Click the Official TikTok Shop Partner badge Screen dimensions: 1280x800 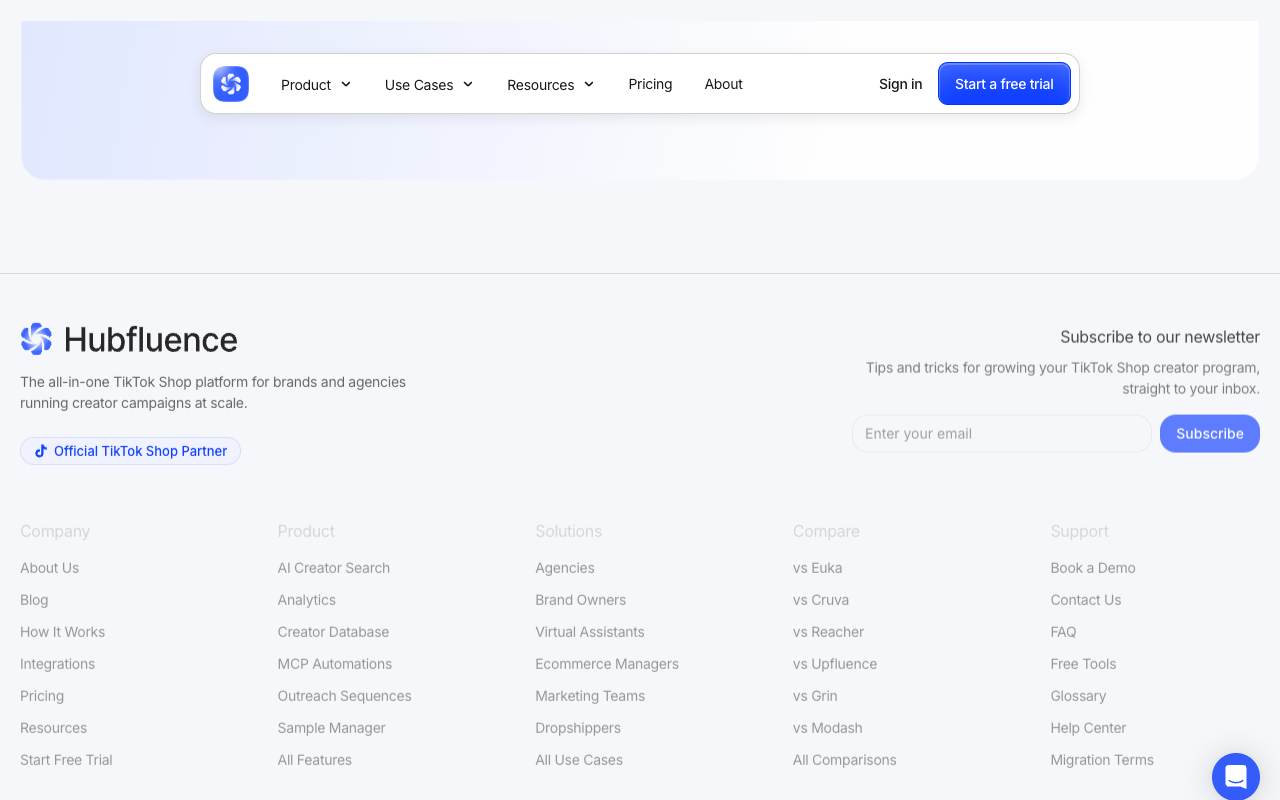[130, 451]
